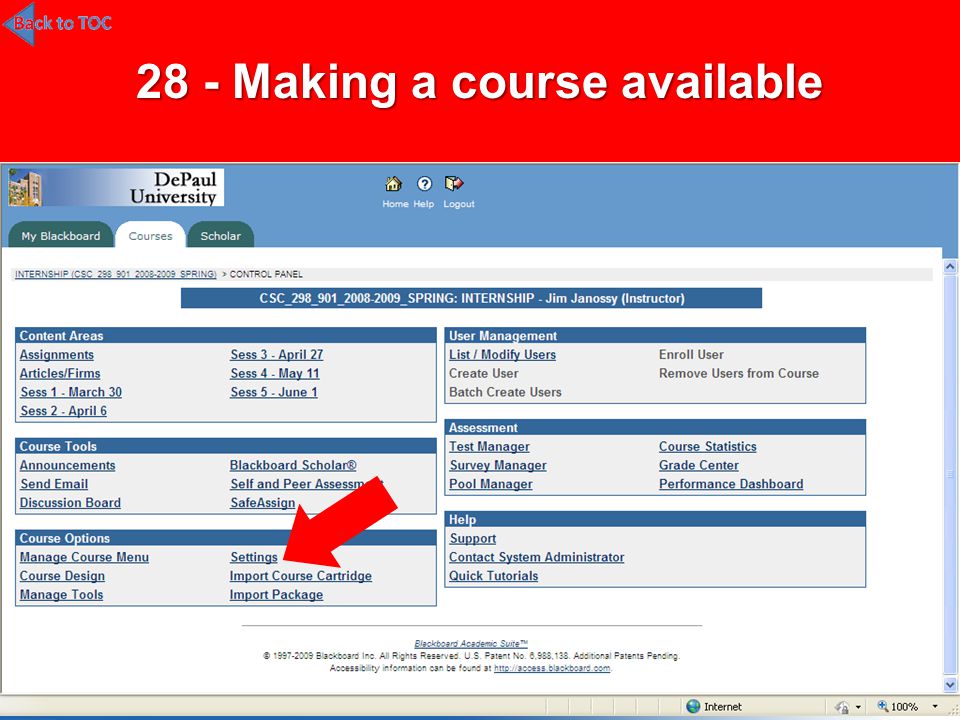
Task: Click the DePaul University logo
Action: [116, 187]
